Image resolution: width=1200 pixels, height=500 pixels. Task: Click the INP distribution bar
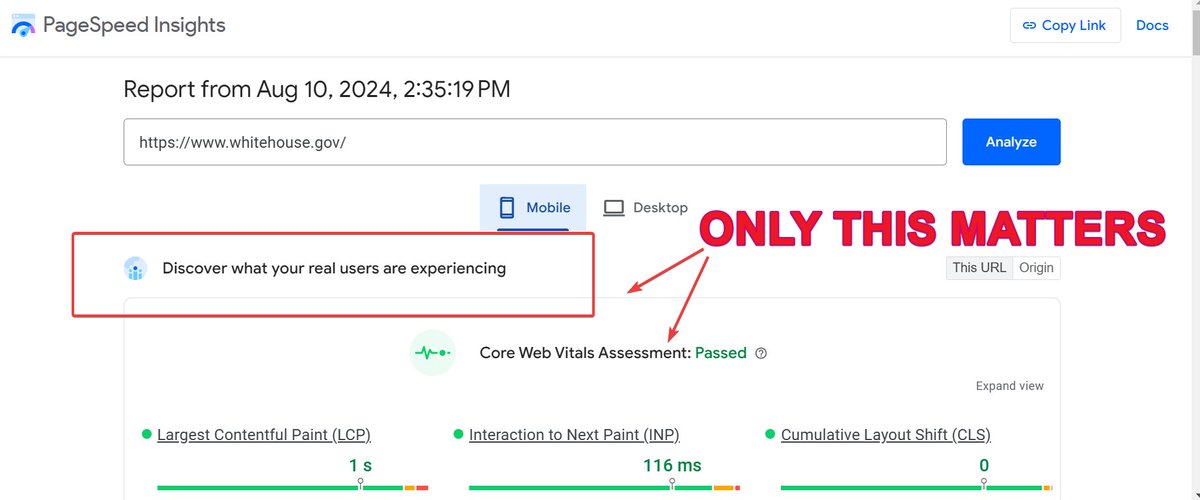[604, 488]
